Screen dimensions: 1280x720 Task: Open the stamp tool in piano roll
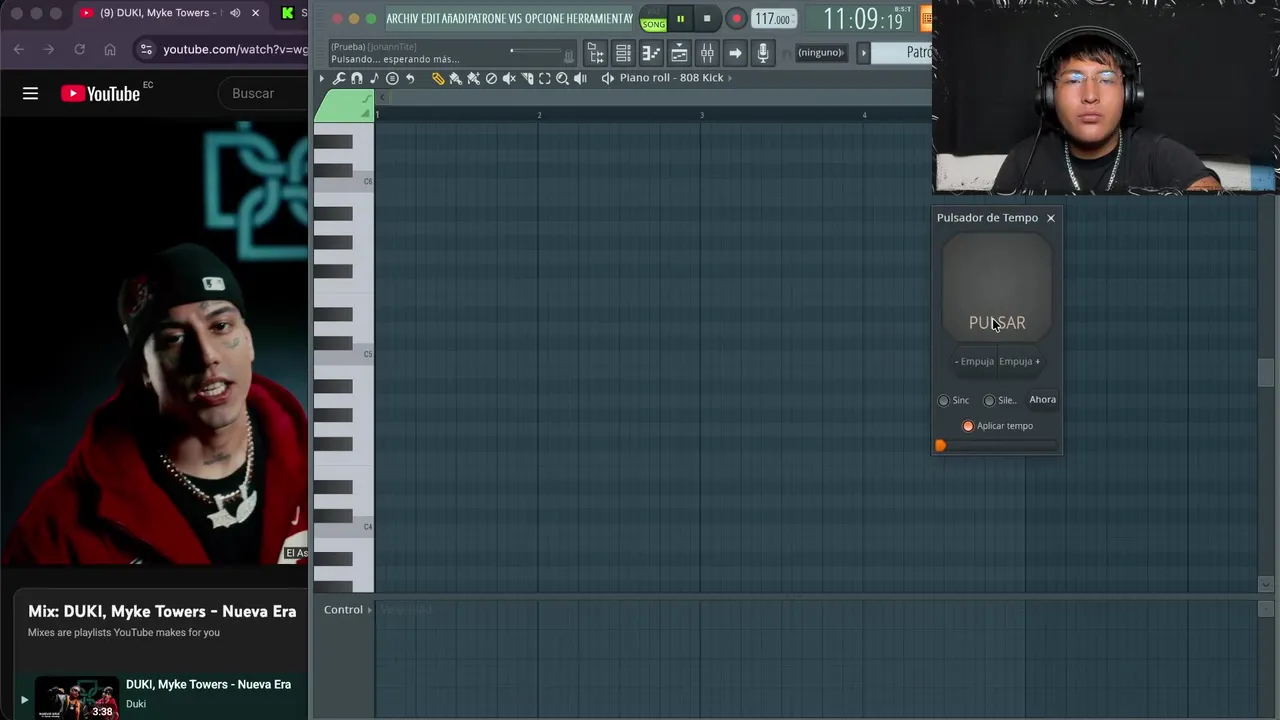coord(392,78)
